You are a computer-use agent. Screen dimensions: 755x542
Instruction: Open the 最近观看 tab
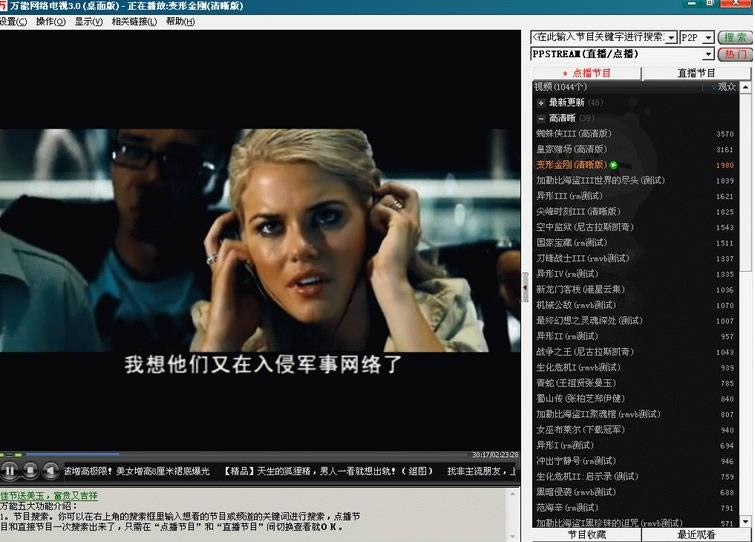pyautogui.click(x=696, y=534)
